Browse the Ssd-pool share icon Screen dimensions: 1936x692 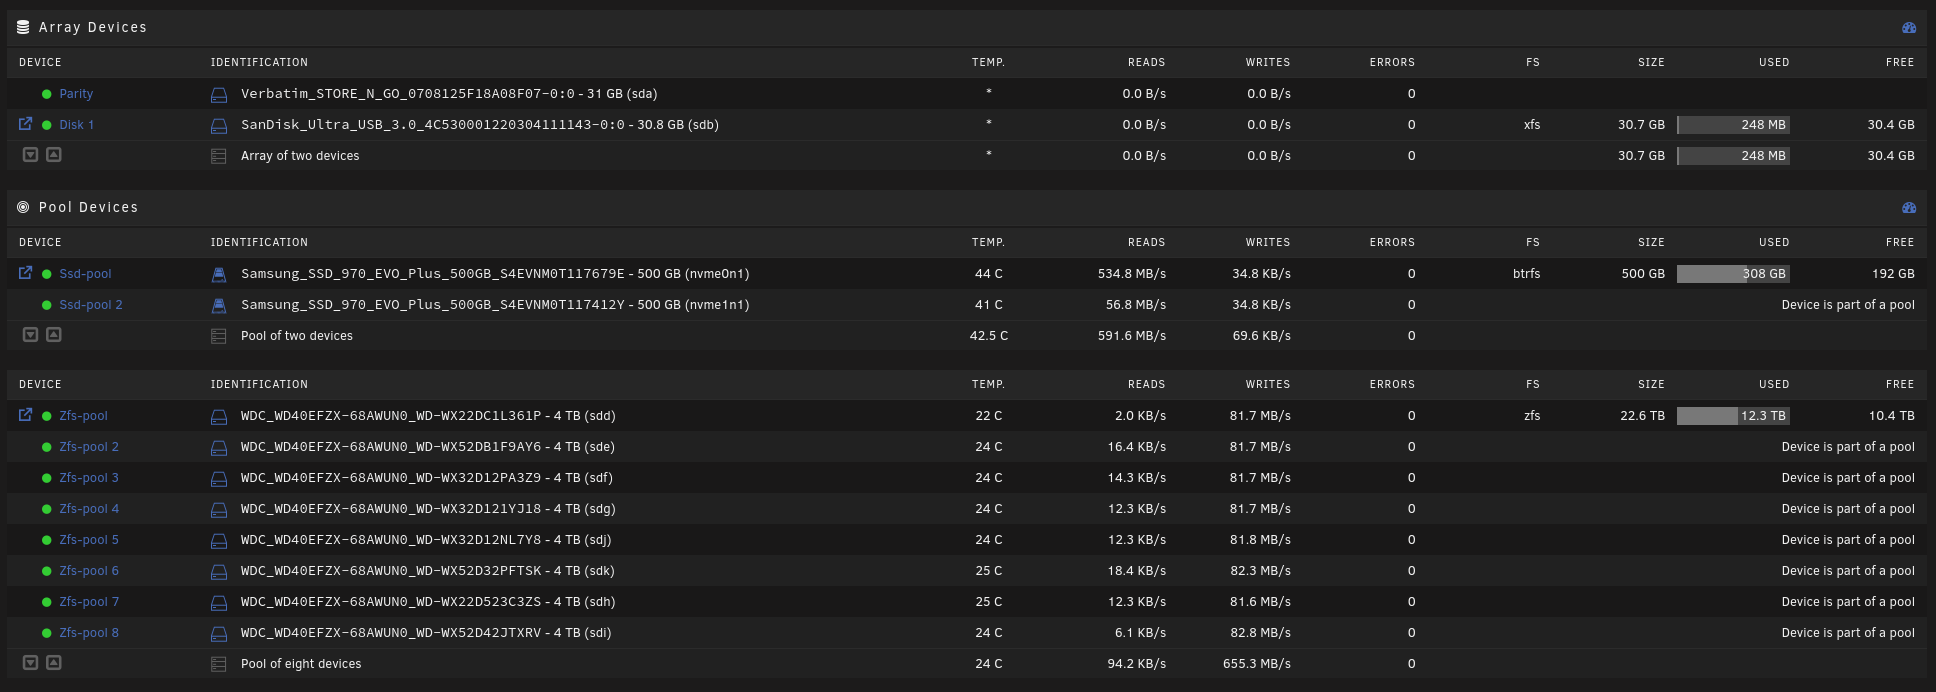pos(26,273)
